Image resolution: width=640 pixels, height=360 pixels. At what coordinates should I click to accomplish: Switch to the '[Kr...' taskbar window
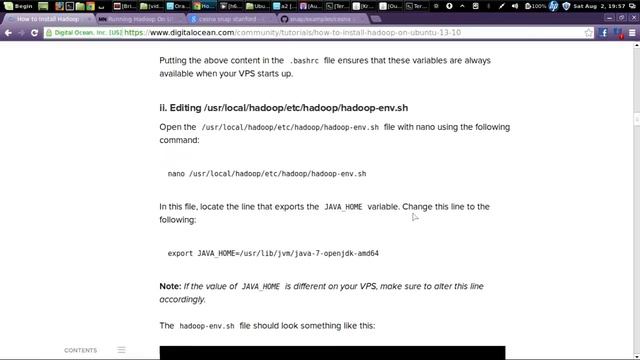tap(364, 6)
